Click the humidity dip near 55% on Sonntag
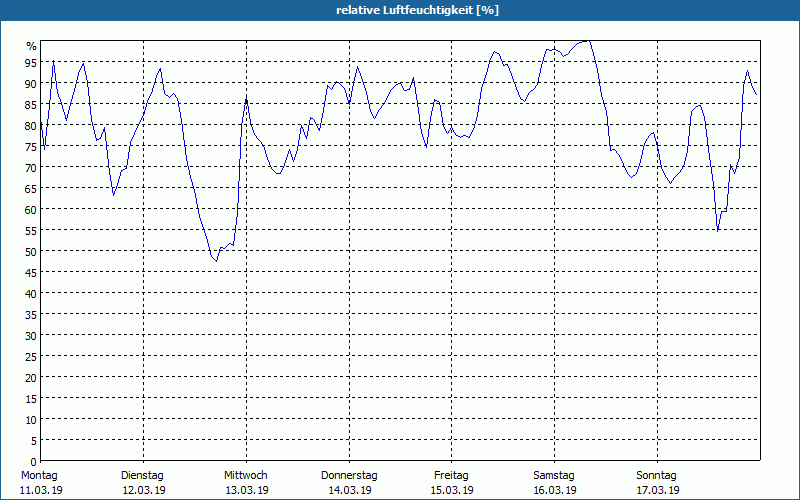800x500 pixels. click(718, 231)
